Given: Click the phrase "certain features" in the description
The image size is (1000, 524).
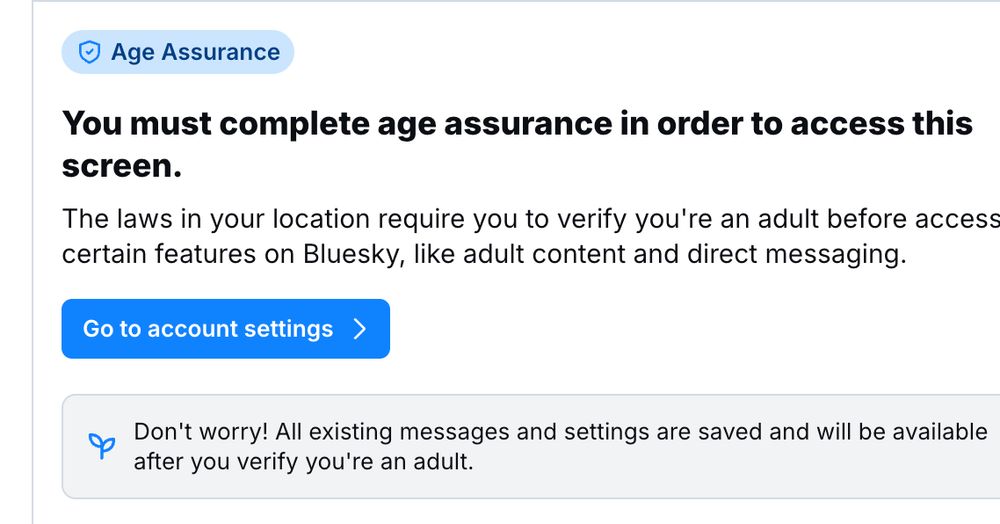Looking at the screenshot, I should coord(159,254).
